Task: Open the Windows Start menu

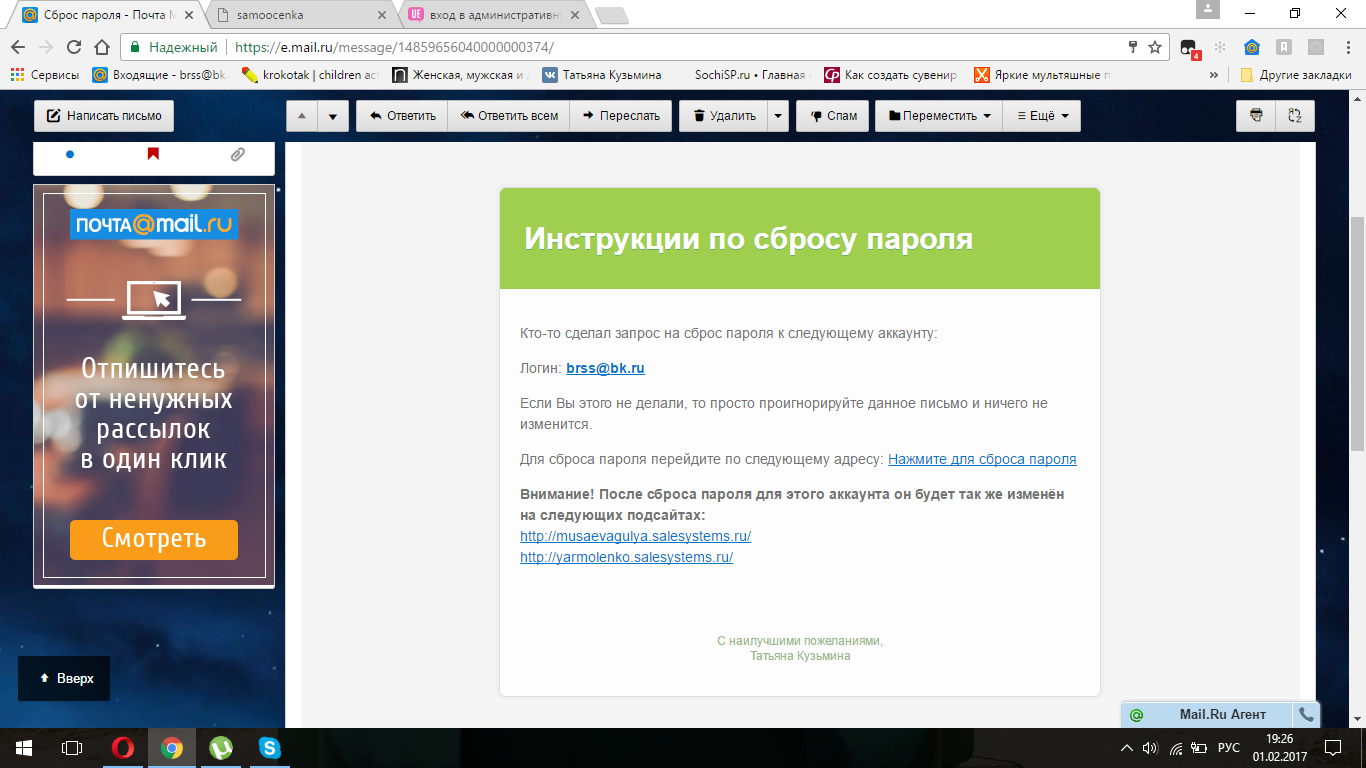Action: tap(24, 747)
